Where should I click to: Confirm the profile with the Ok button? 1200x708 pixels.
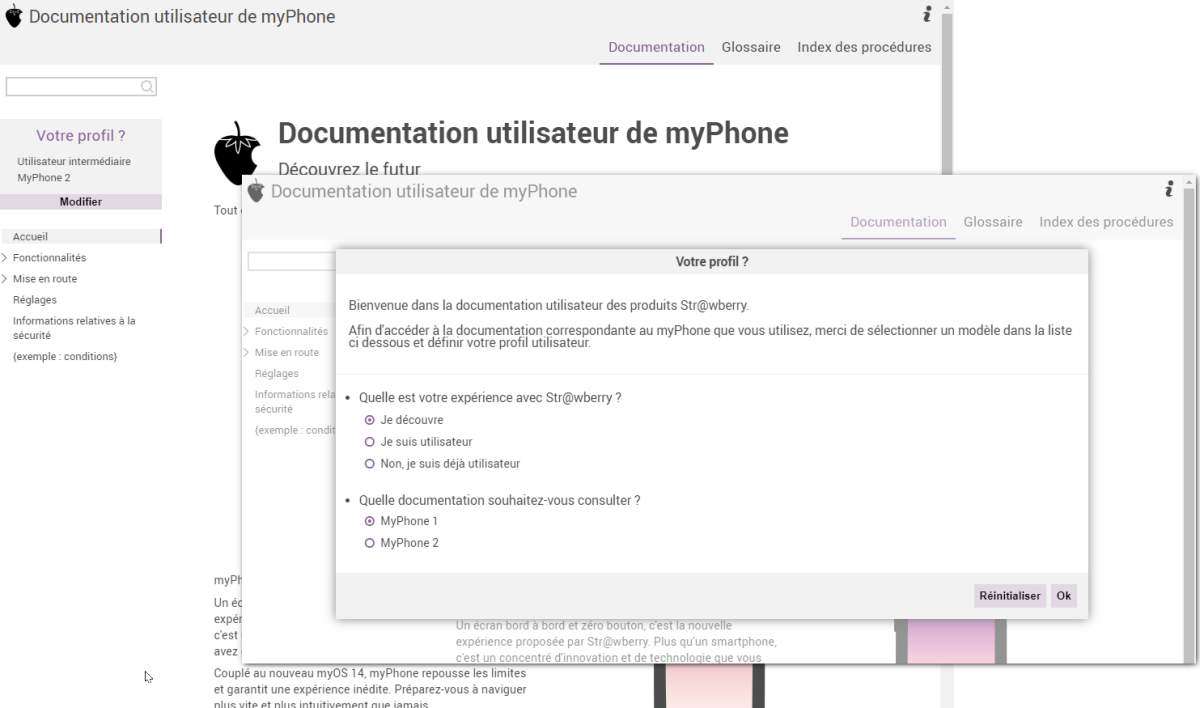1063,596
